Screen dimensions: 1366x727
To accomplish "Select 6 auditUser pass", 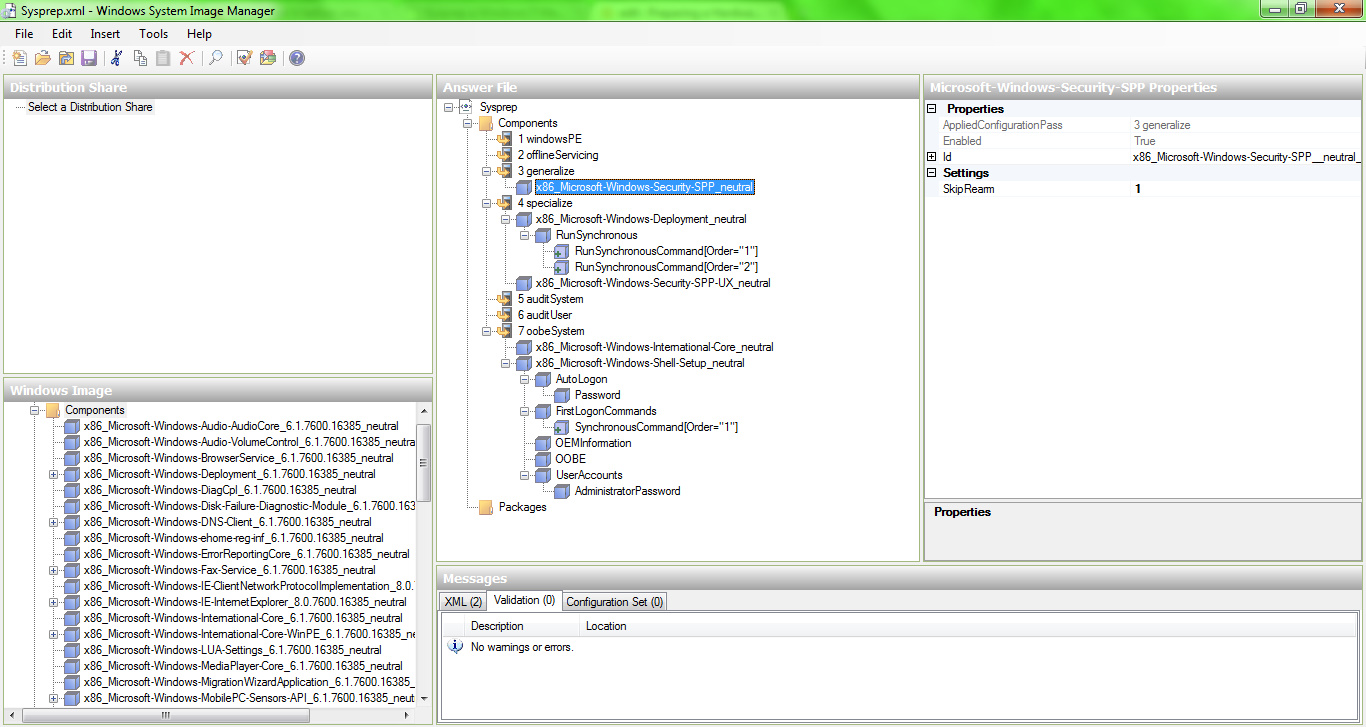I will pyautogui.click(x=545, y=315).
